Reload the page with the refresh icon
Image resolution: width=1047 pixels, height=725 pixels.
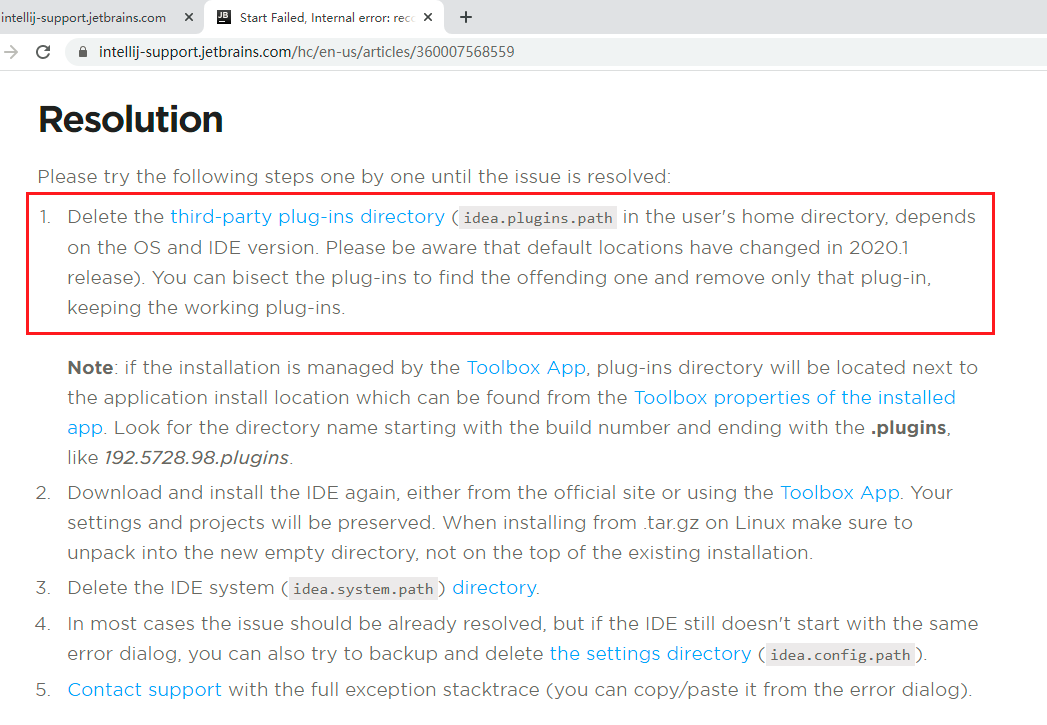point(43,52)
